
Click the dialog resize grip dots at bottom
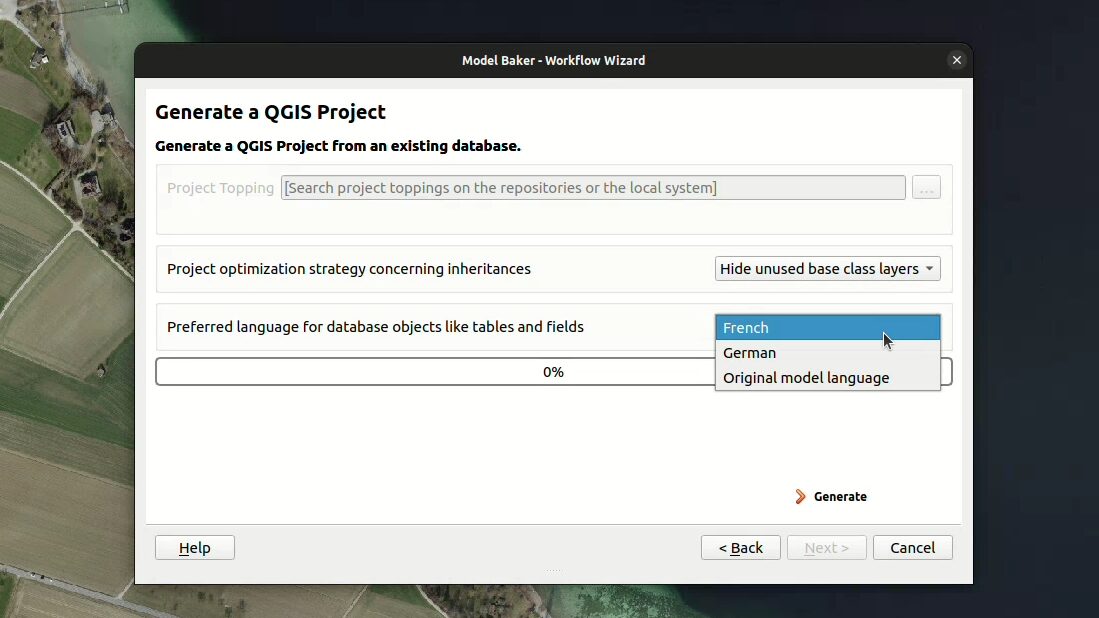(553, 571)
